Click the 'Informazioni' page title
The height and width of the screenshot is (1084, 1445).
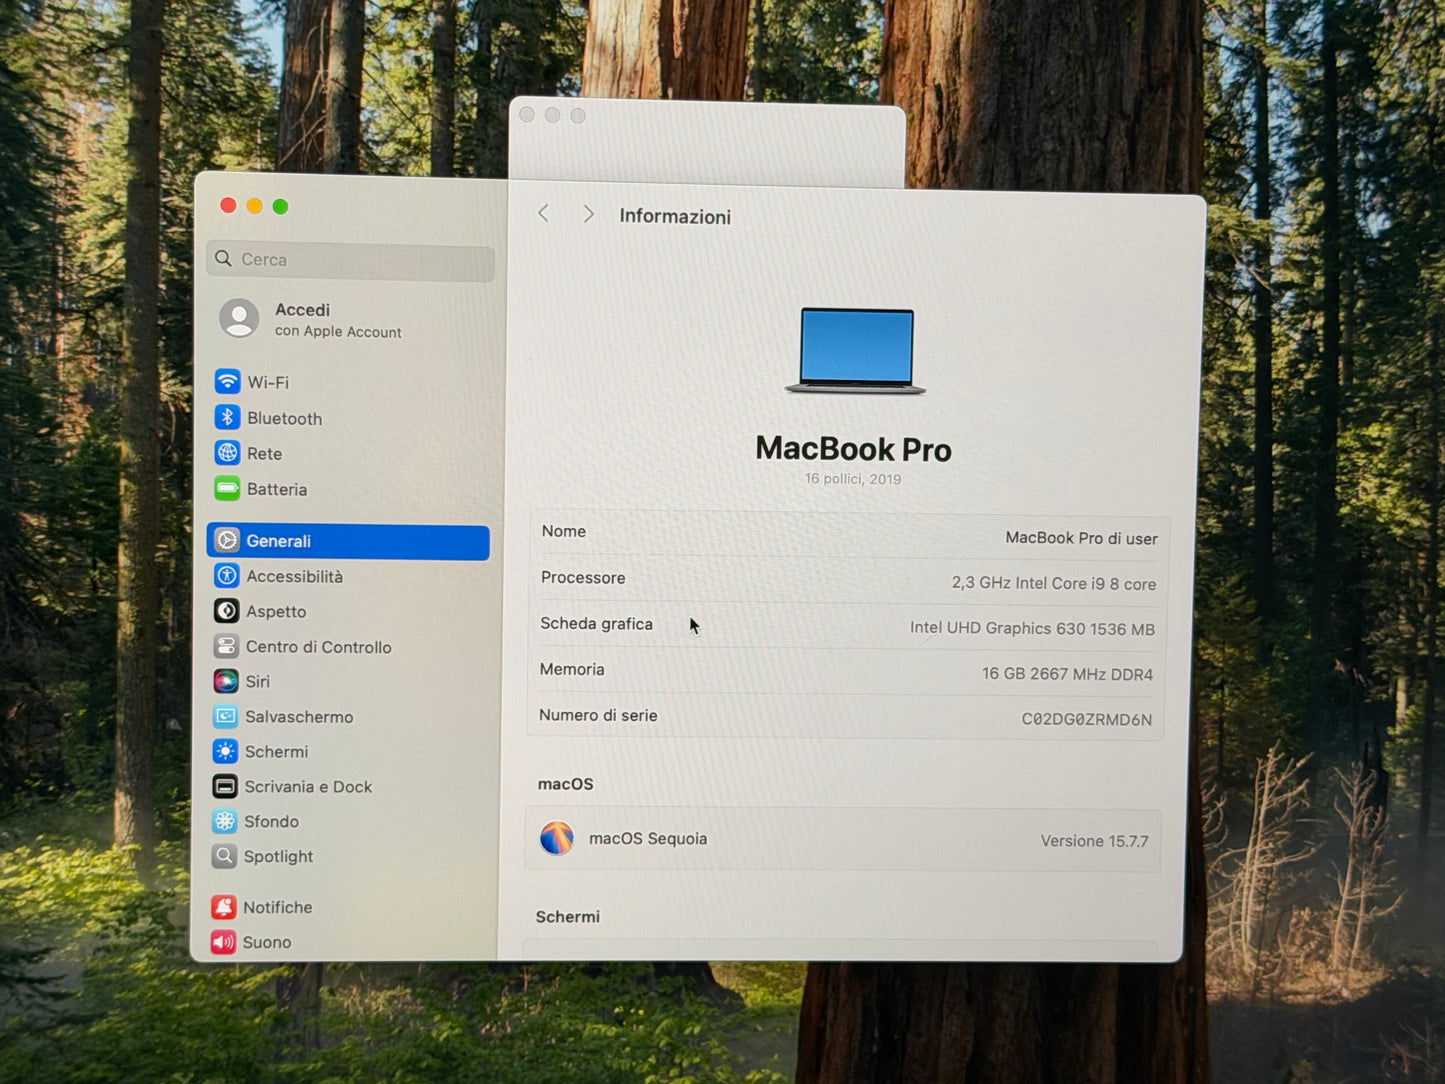pyautogui.click(x=675, y=216)
